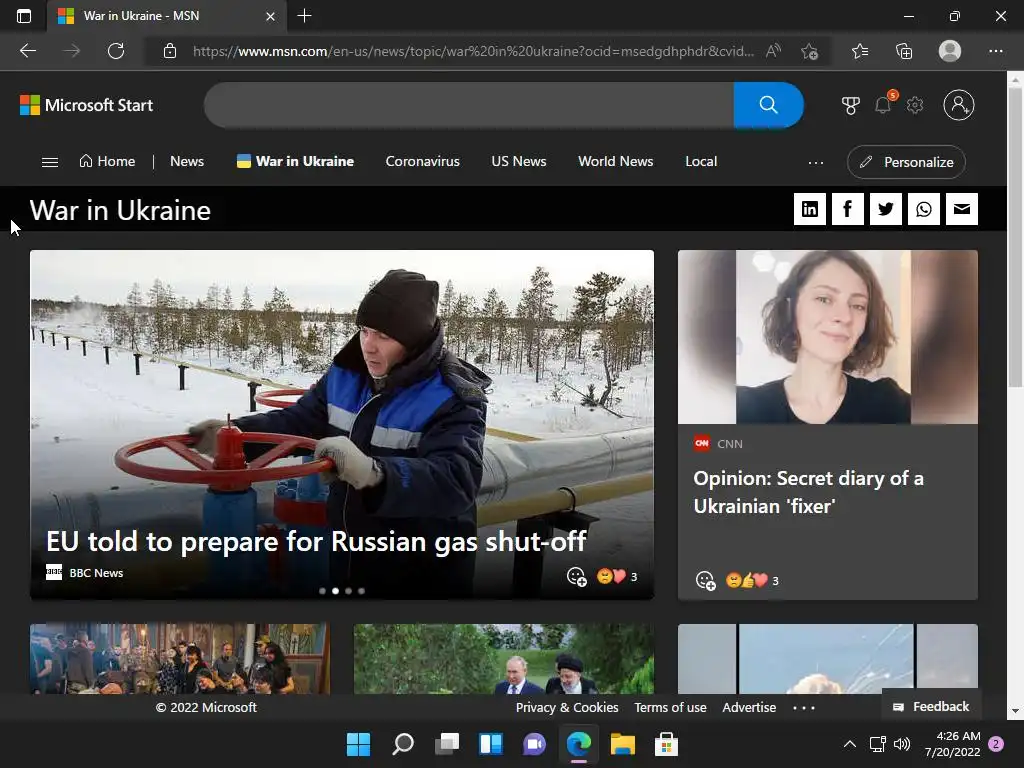Go to Home in MSN navigation
This screenshot has height=768, width=1024.
107,161
